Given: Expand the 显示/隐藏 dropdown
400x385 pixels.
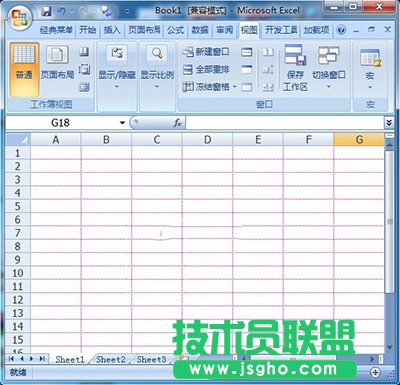Looking at the screenshot, I should (117, 68).
